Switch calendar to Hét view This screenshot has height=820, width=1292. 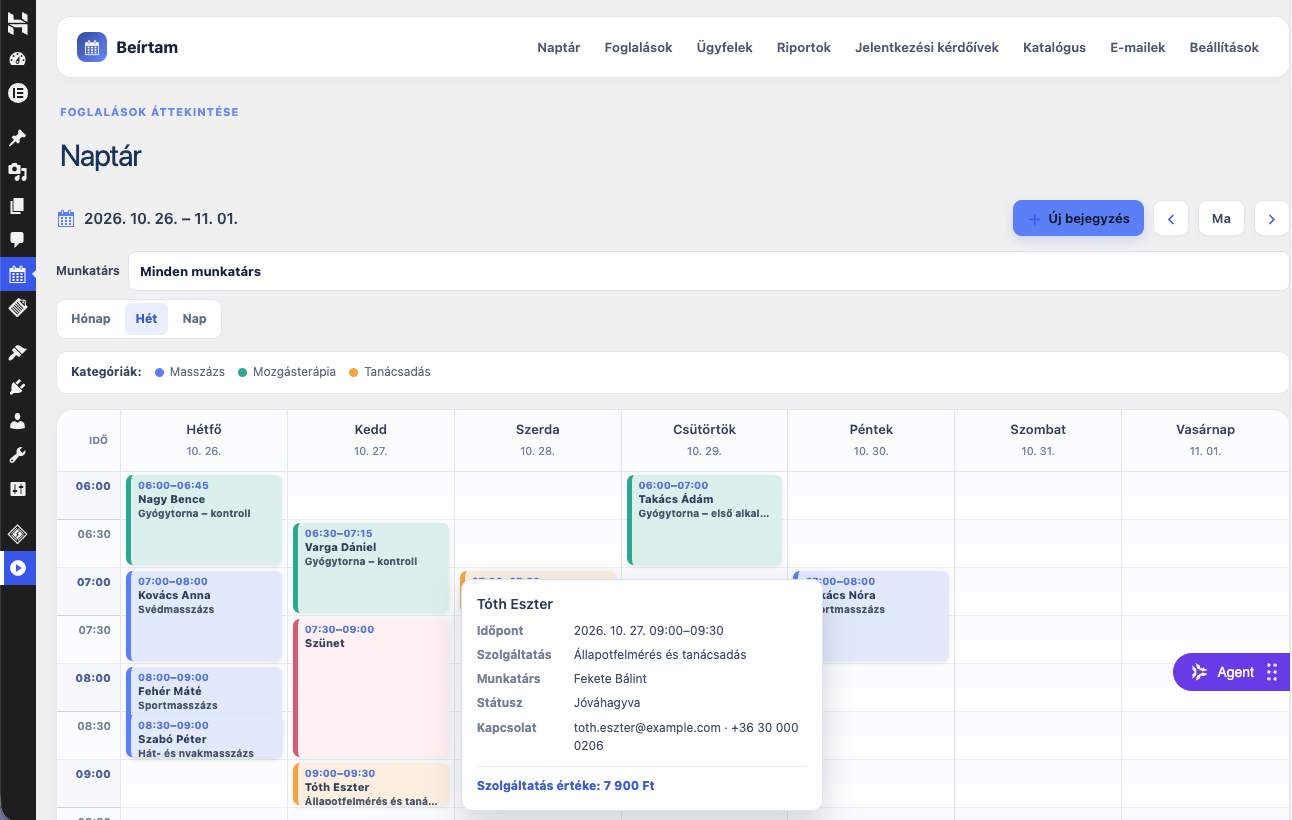146,319
